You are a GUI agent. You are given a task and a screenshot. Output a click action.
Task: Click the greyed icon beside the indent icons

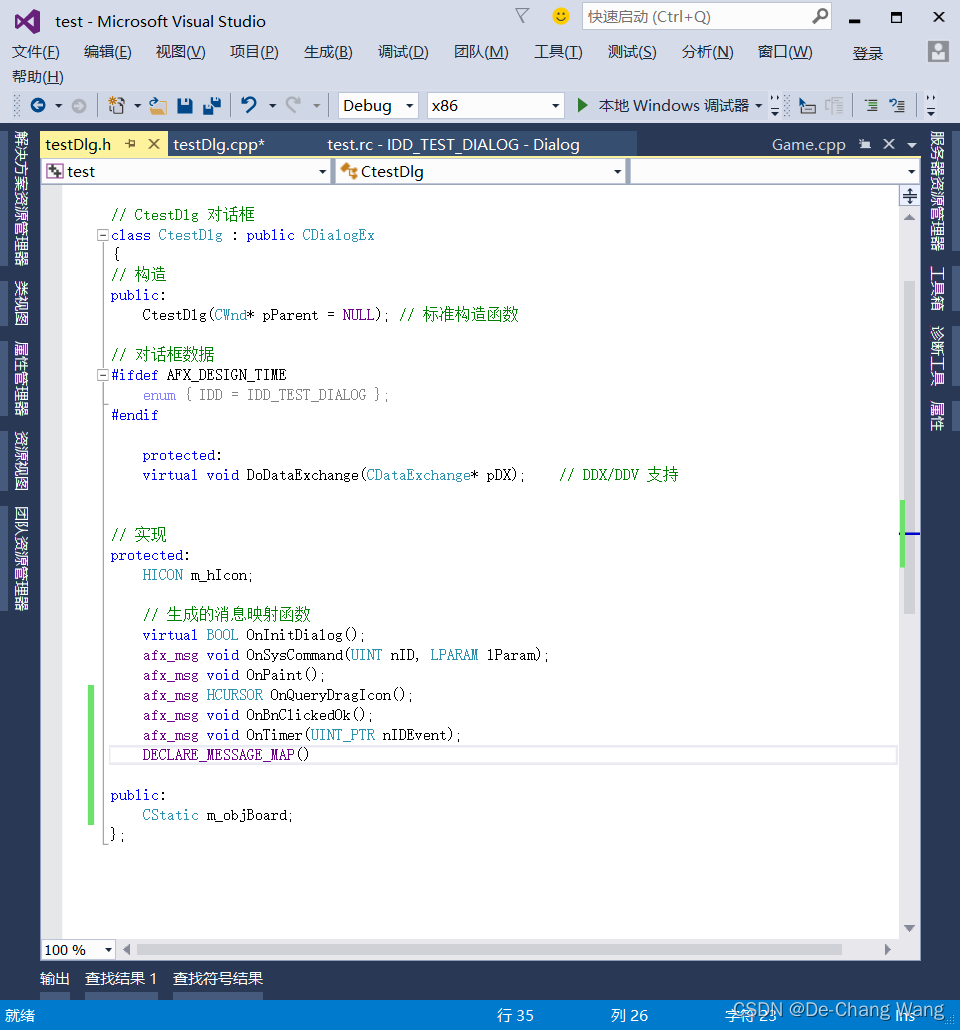[x=834, y=105]
